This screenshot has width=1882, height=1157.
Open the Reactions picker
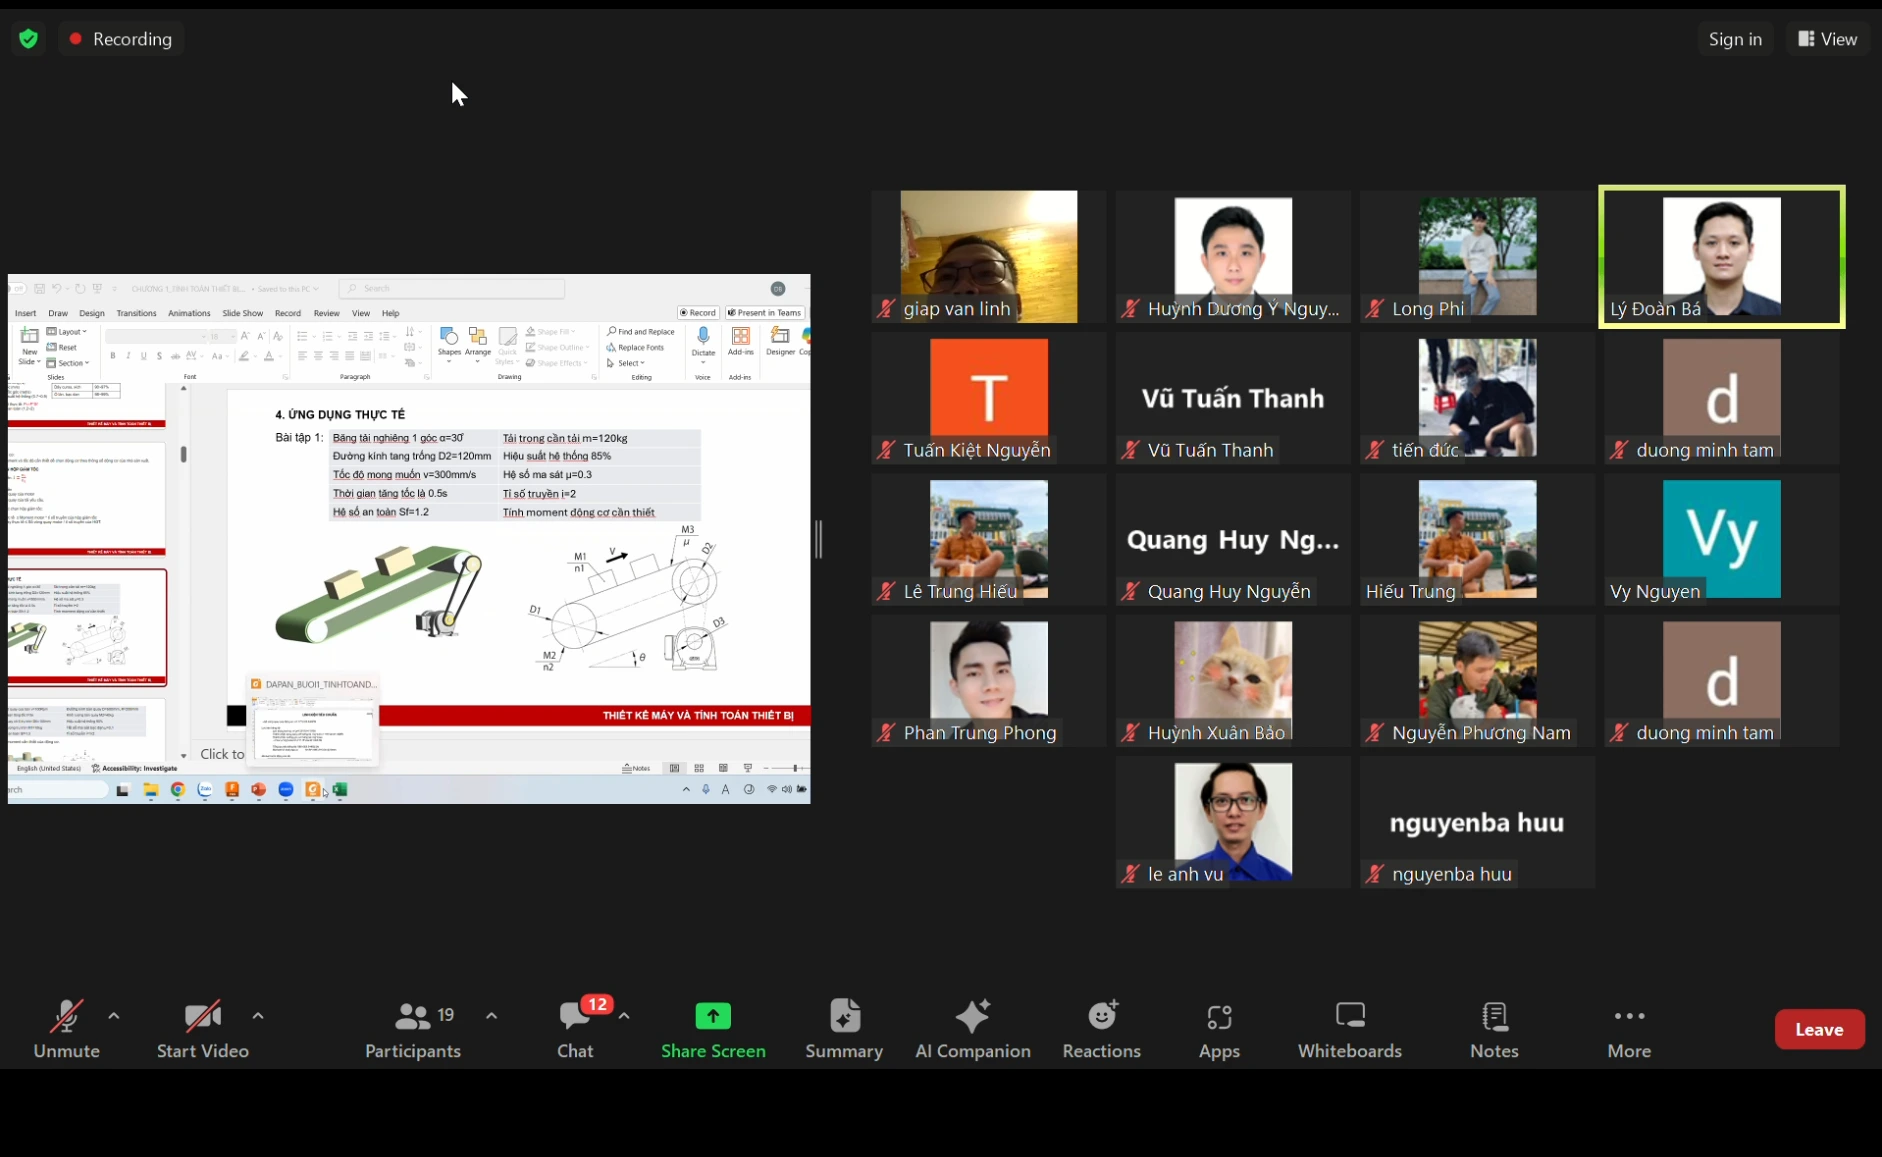1102,1029
